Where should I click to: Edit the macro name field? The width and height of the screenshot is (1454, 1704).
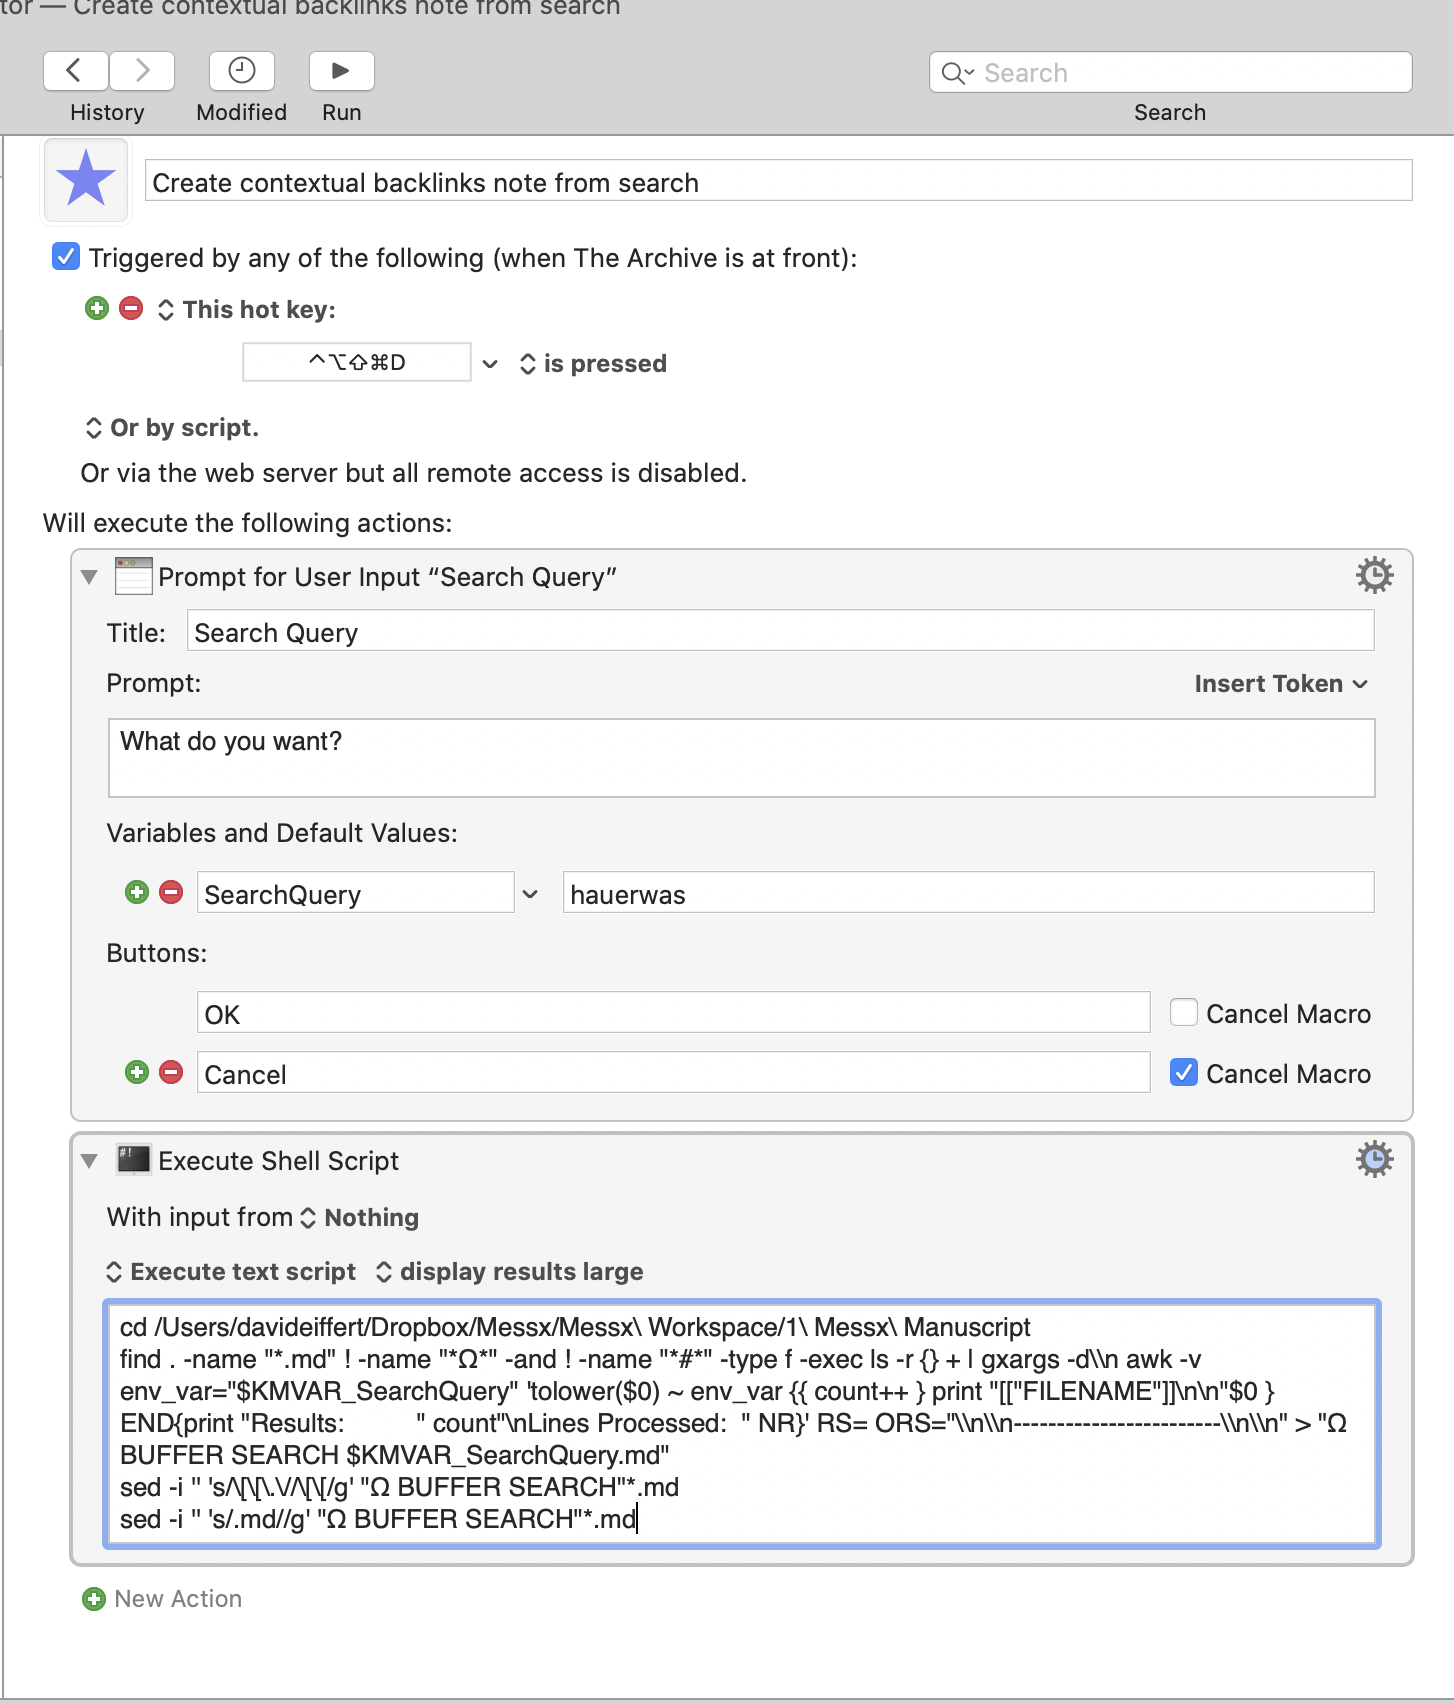click(778, 181)
